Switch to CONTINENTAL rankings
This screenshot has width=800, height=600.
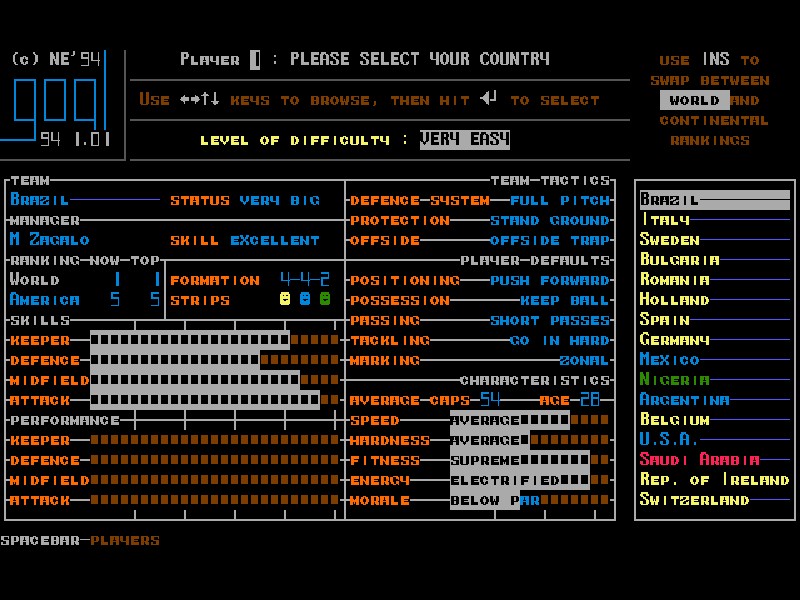[714, 120]
